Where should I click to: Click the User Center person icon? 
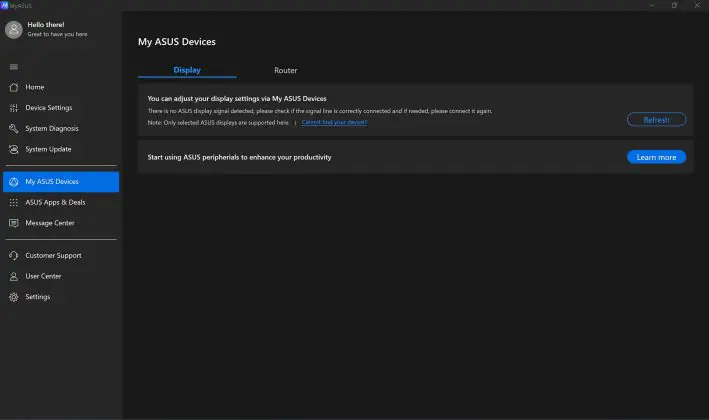(x=14, y=276)
